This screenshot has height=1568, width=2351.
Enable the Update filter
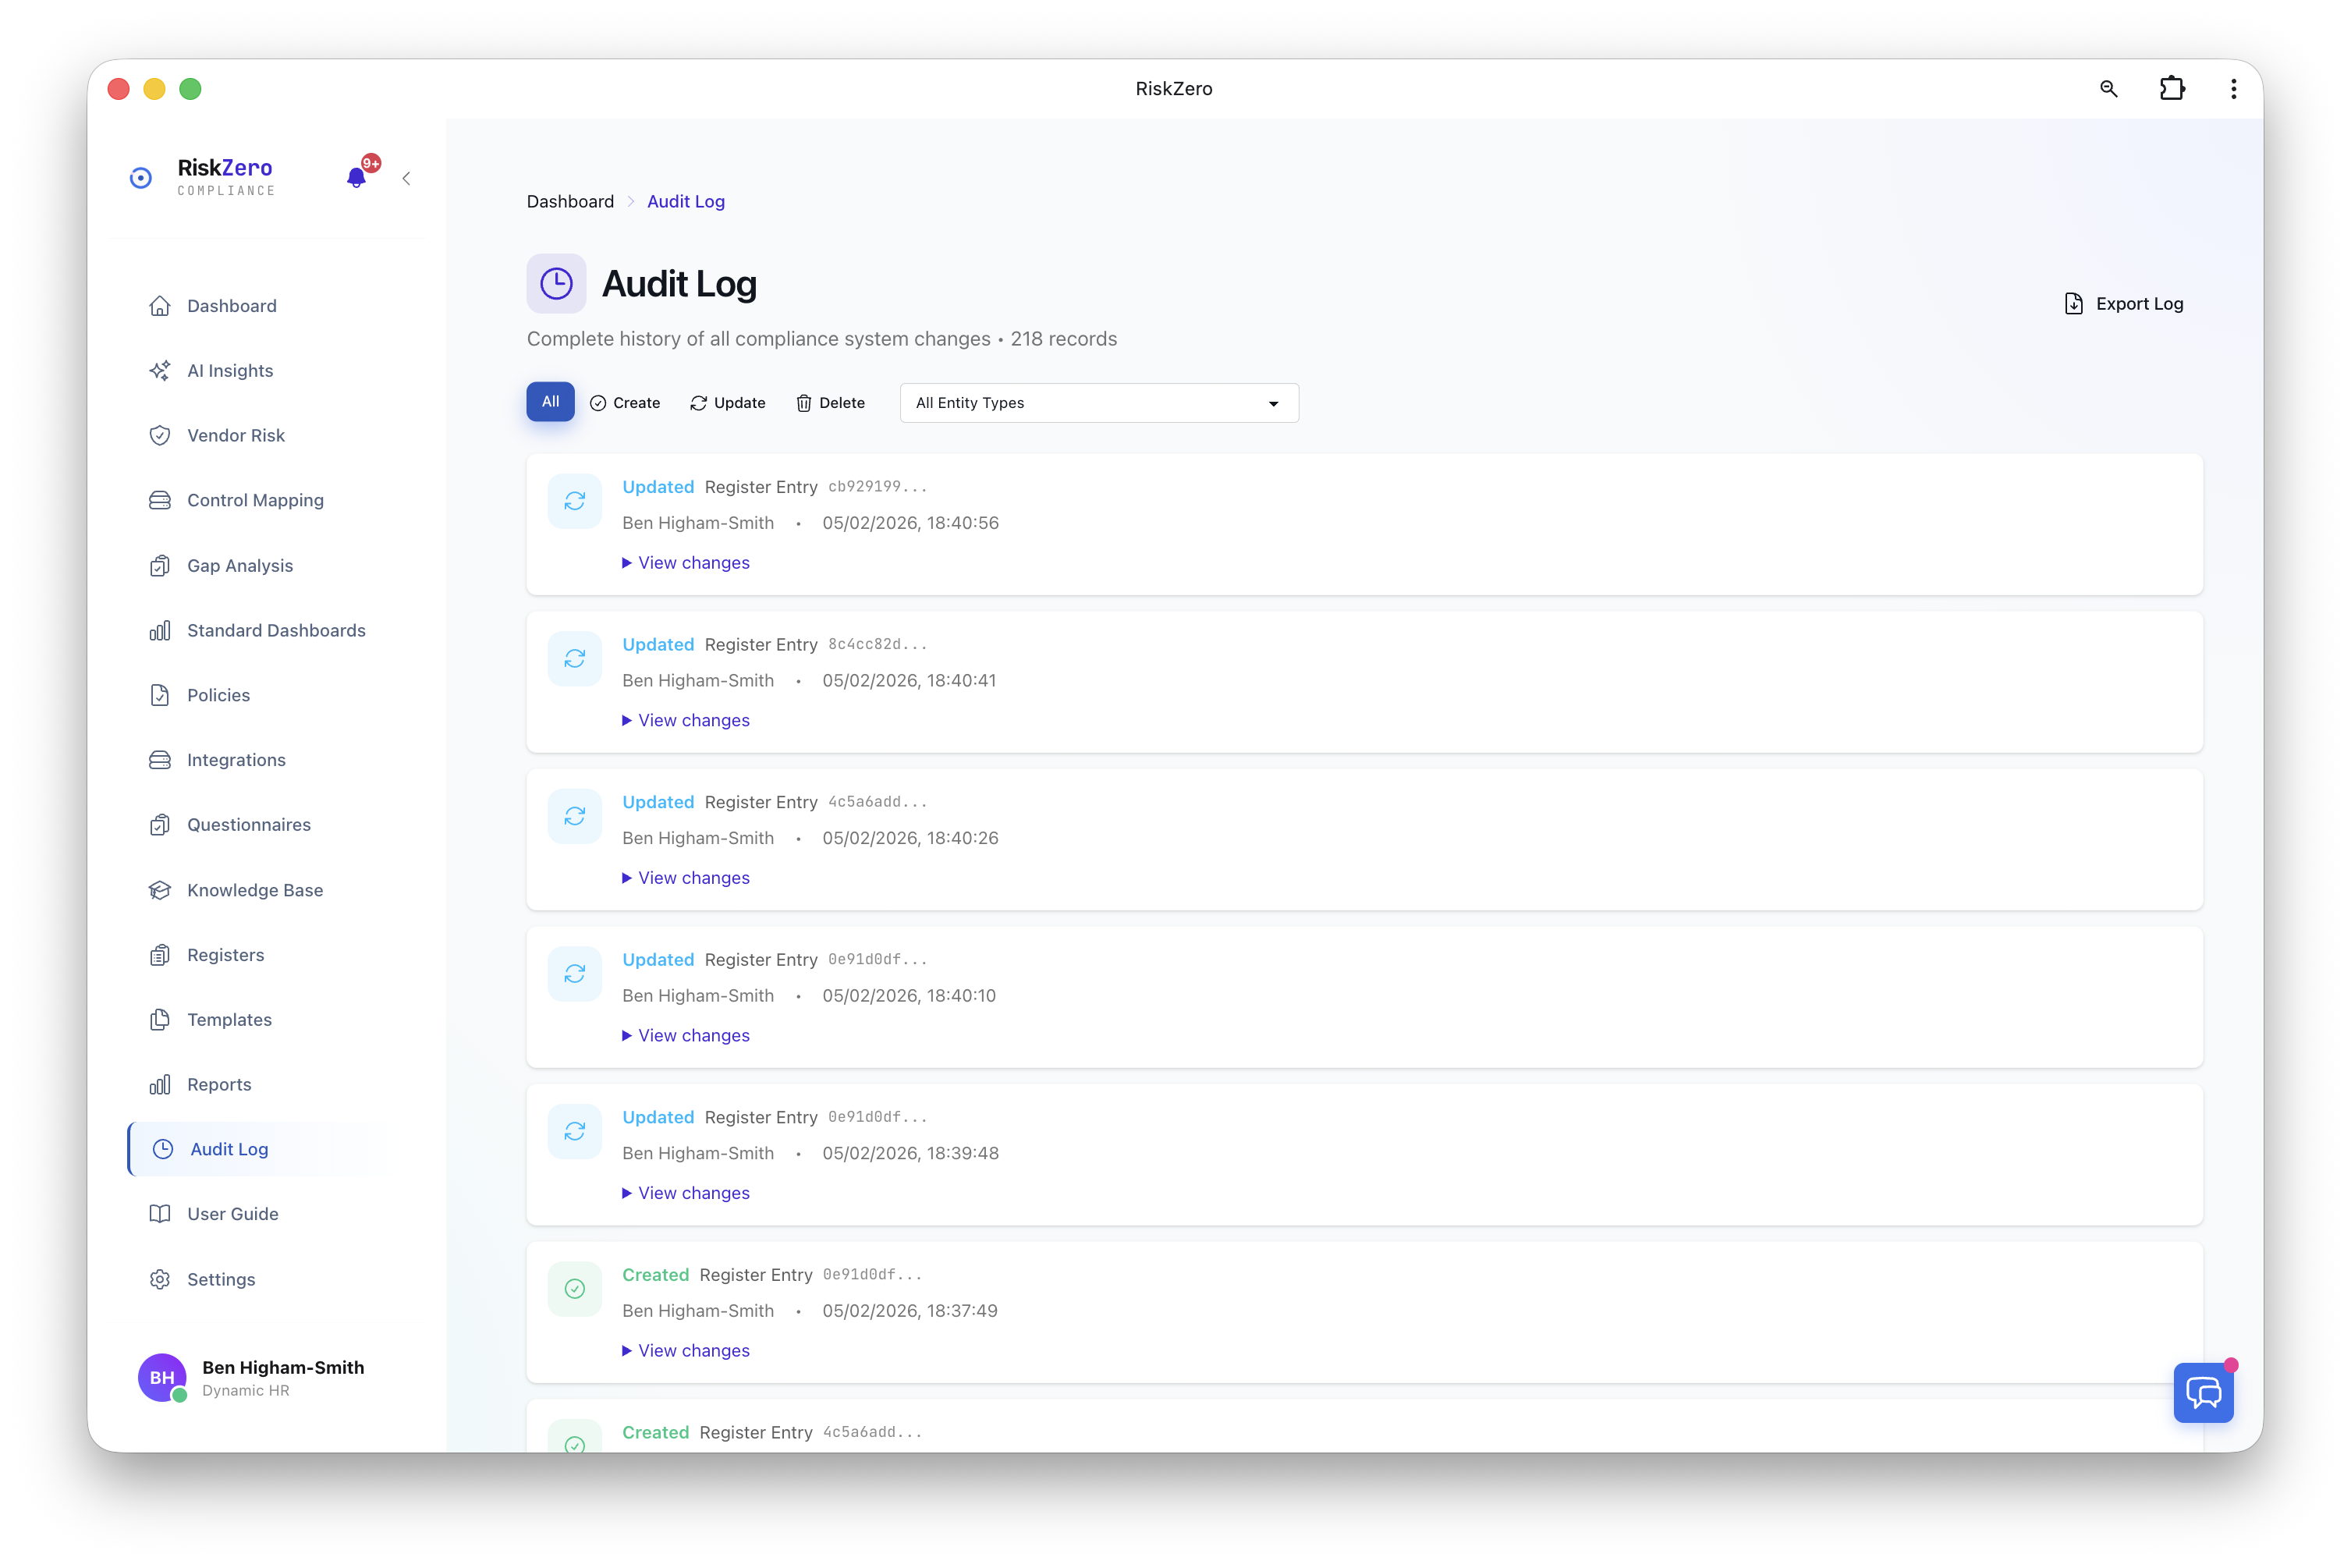click(727, 402)
